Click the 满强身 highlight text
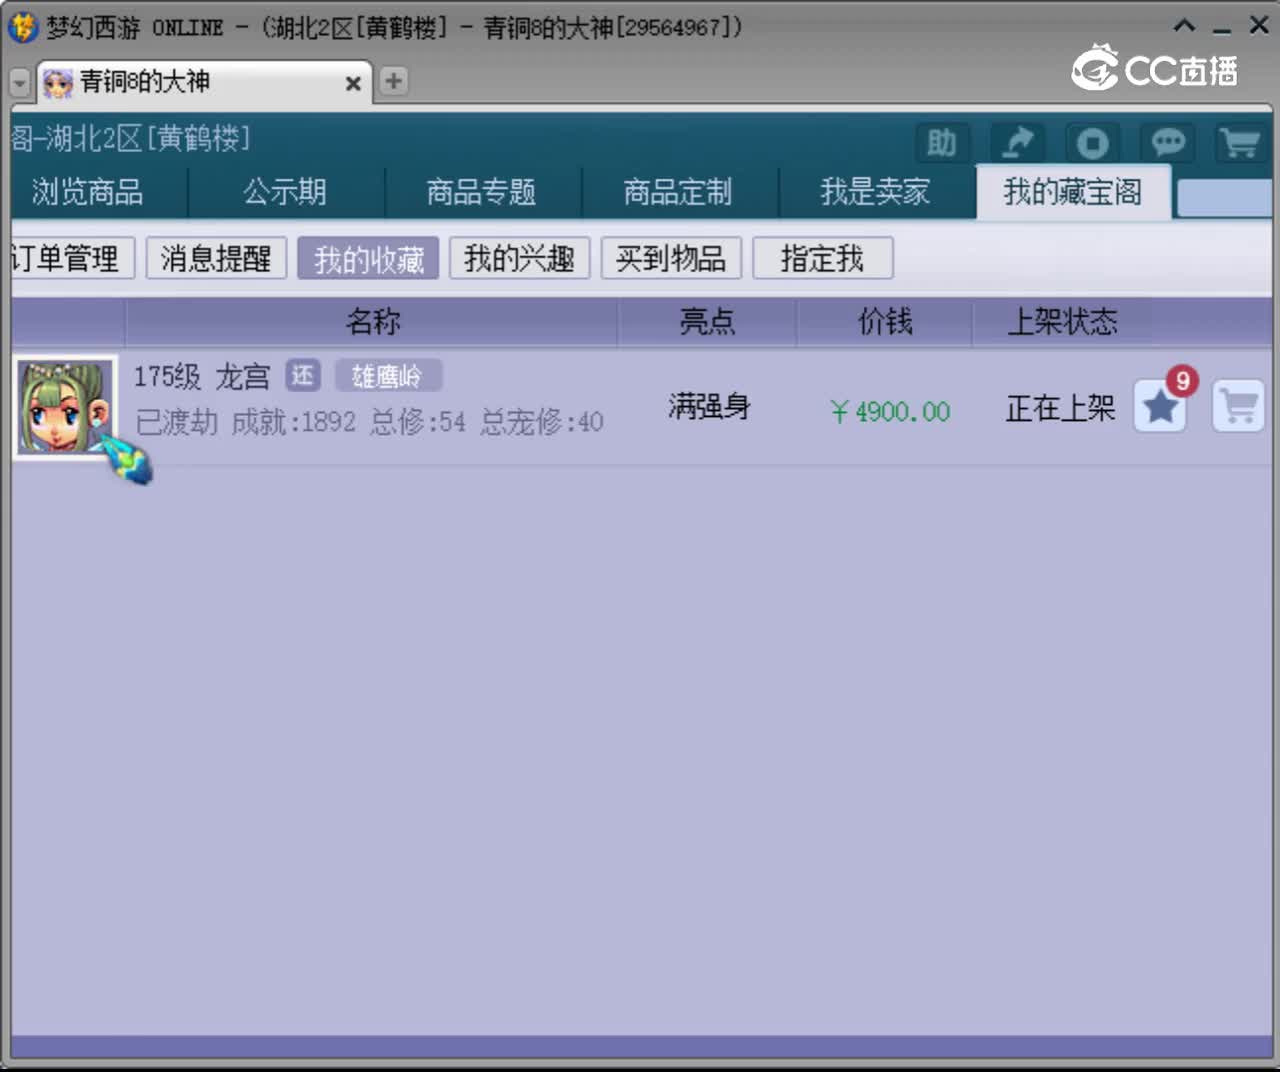 click(709, 406)
